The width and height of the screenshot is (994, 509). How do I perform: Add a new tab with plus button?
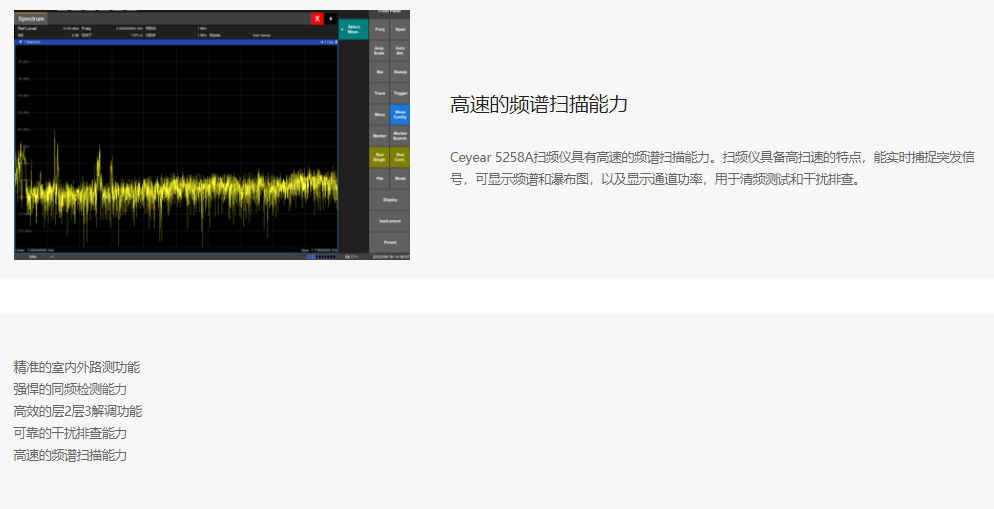pyautogui.click(x=330, y=18)
